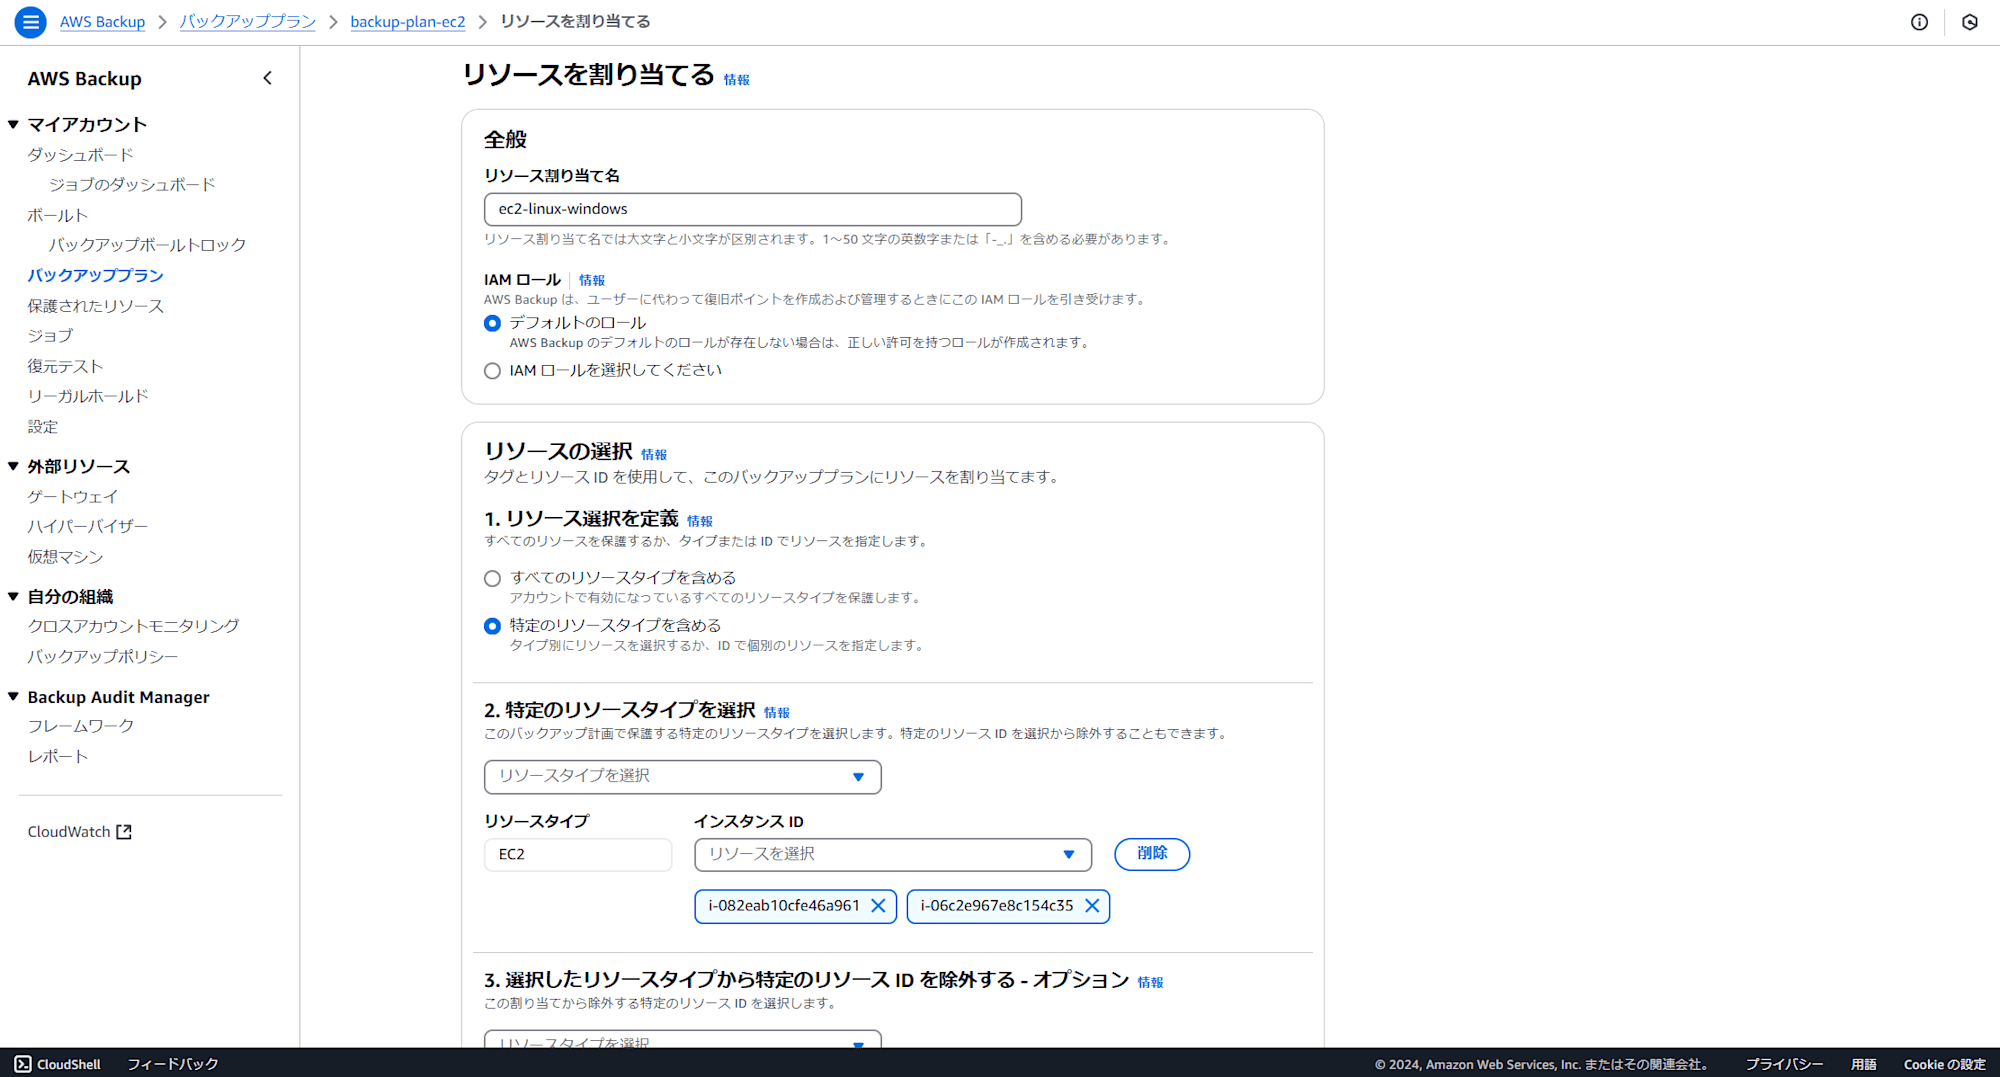This screenshot has height=1077, width=2000.
Task: Open ジョブのダッシュボード in the sidebar
Action: pyautogui.click(x=132, y=185)
